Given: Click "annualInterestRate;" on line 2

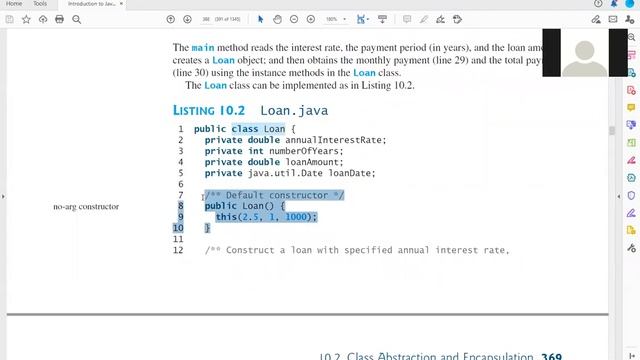Looking at the screenshot, I should click(x=336, y=140).
